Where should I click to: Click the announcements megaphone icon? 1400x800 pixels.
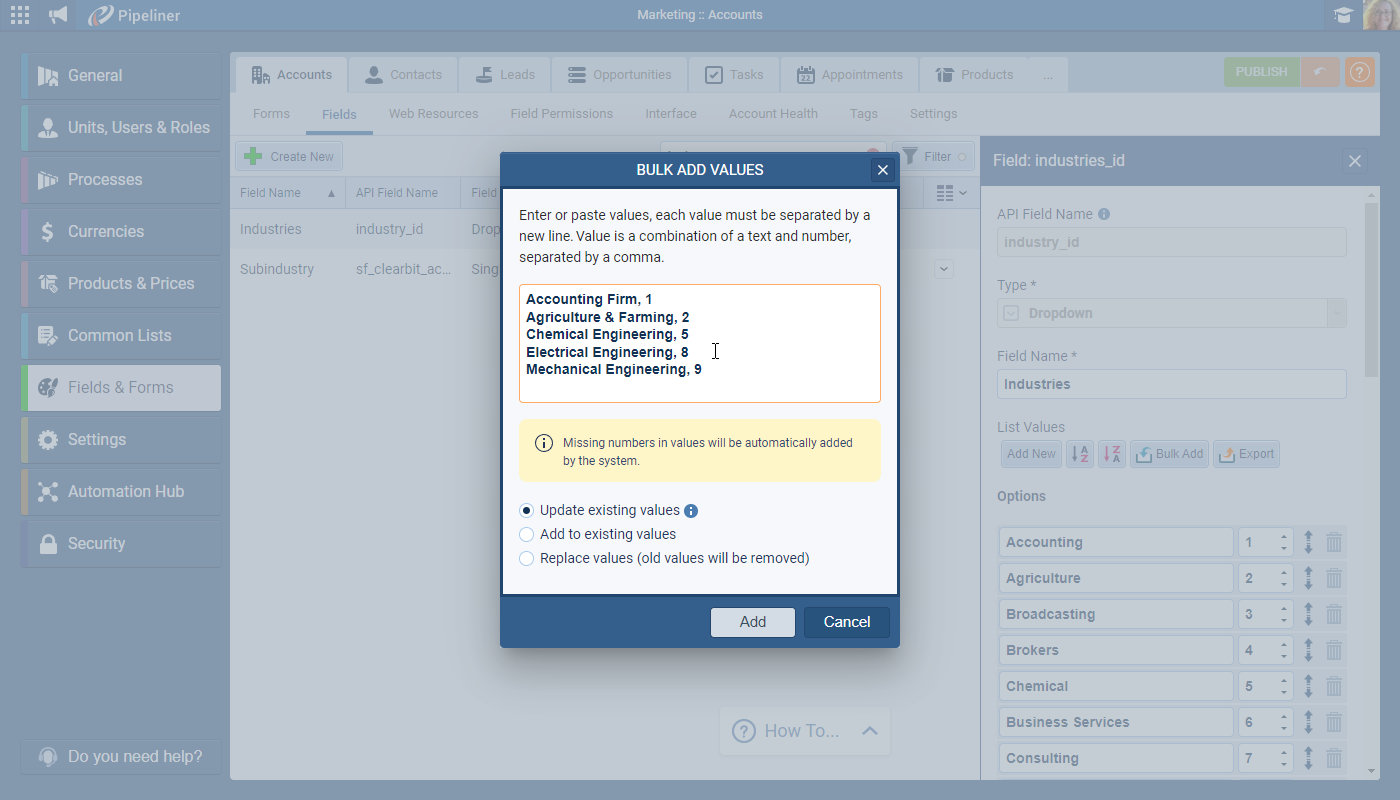pos(59,15)
